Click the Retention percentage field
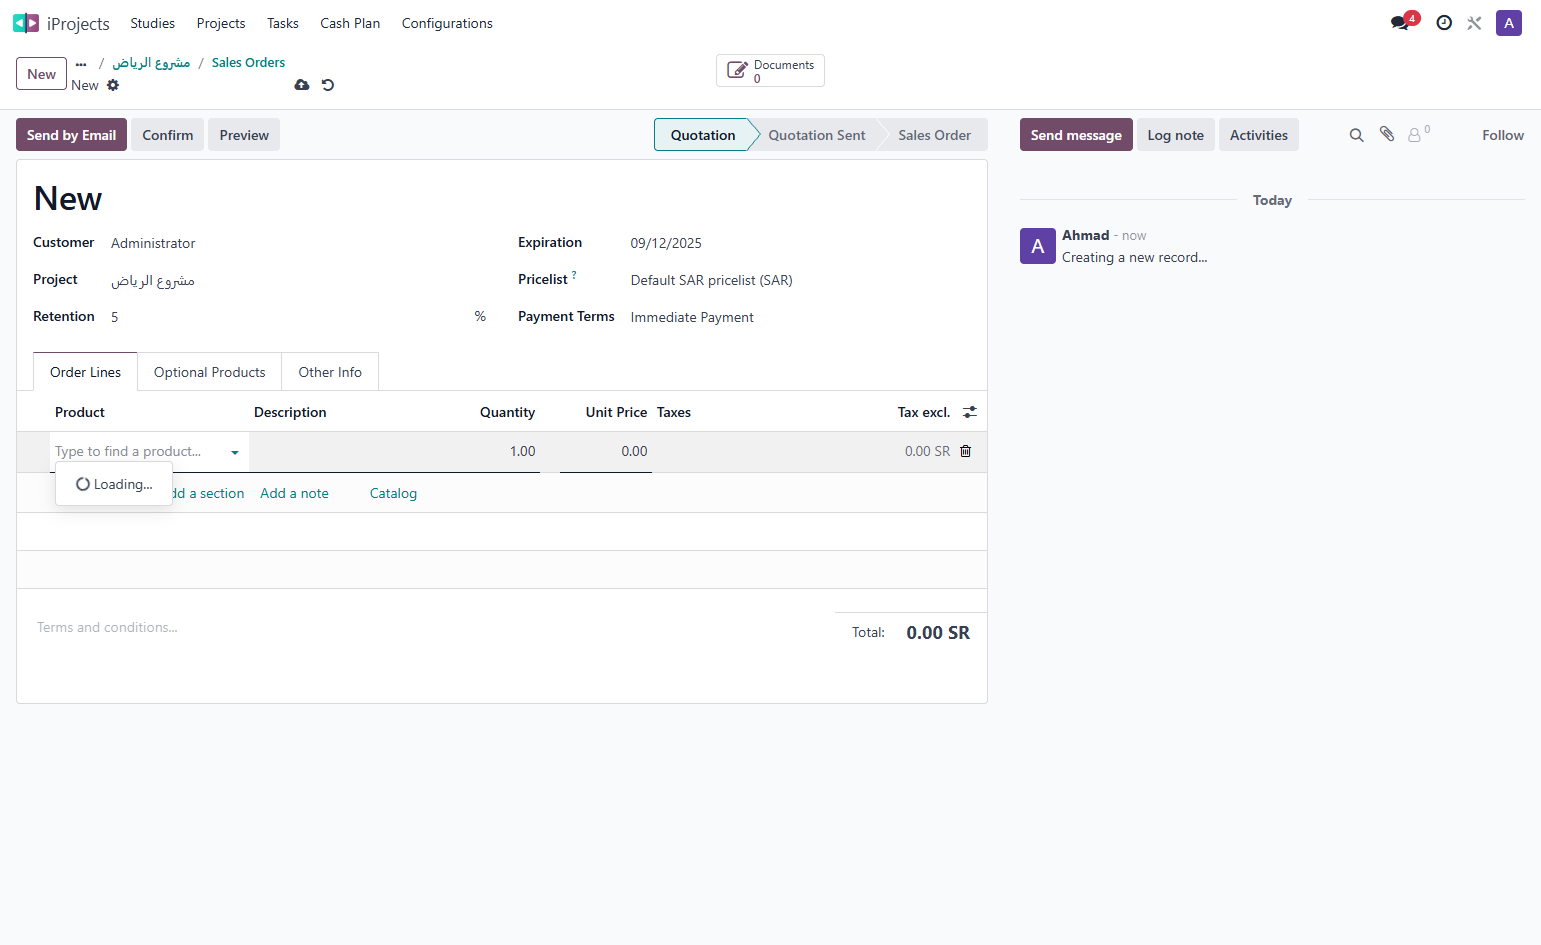Image resolution: width=1541 pixels, height=945 pixels. (x=290, y=317)
